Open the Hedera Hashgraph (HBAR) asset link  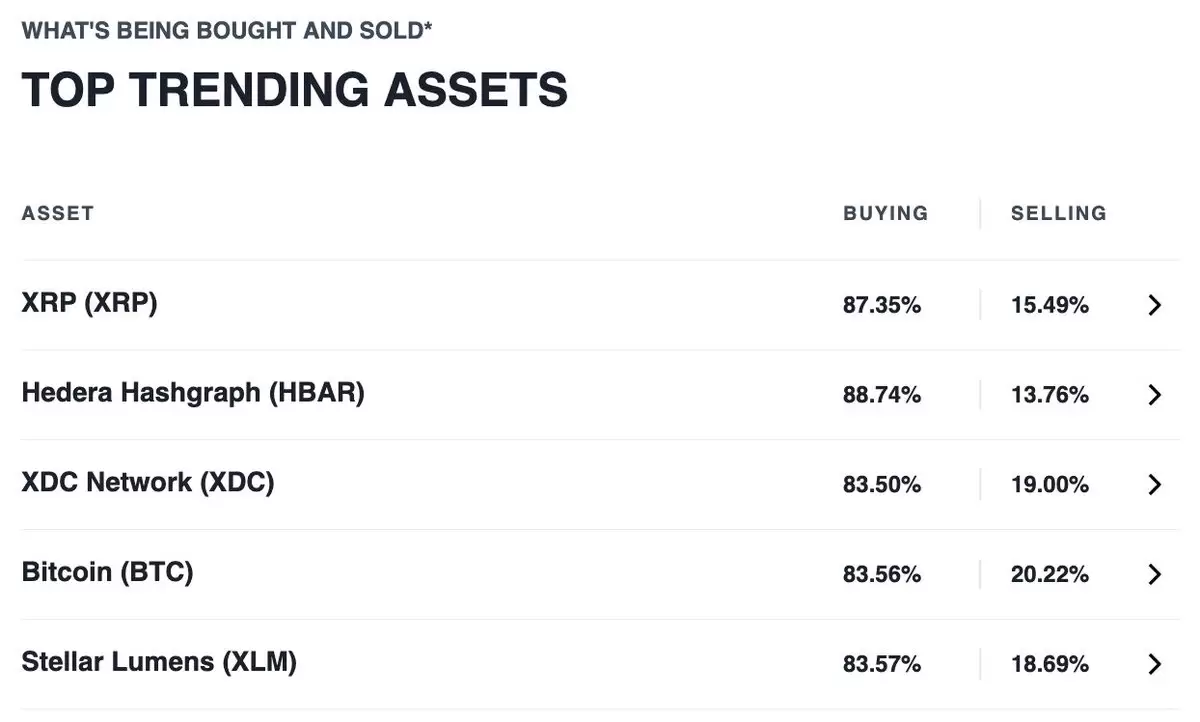193,393
